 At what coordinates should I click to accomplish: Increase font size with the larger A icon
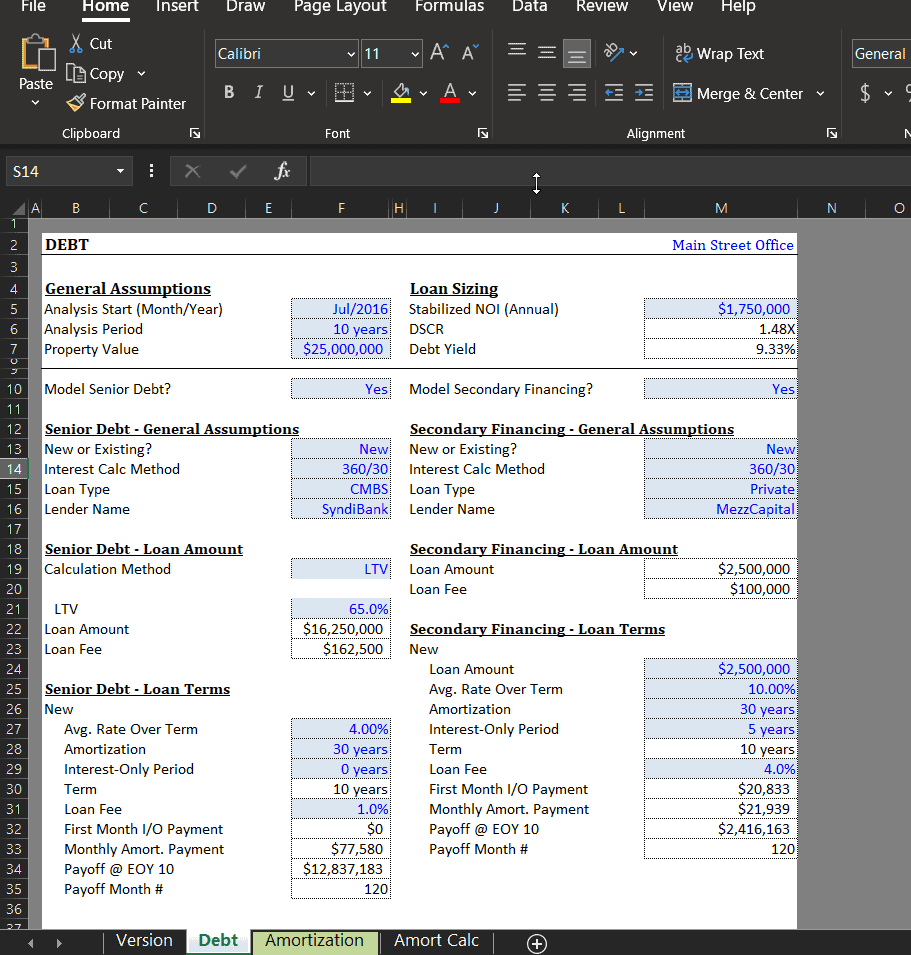coord(438,54)
